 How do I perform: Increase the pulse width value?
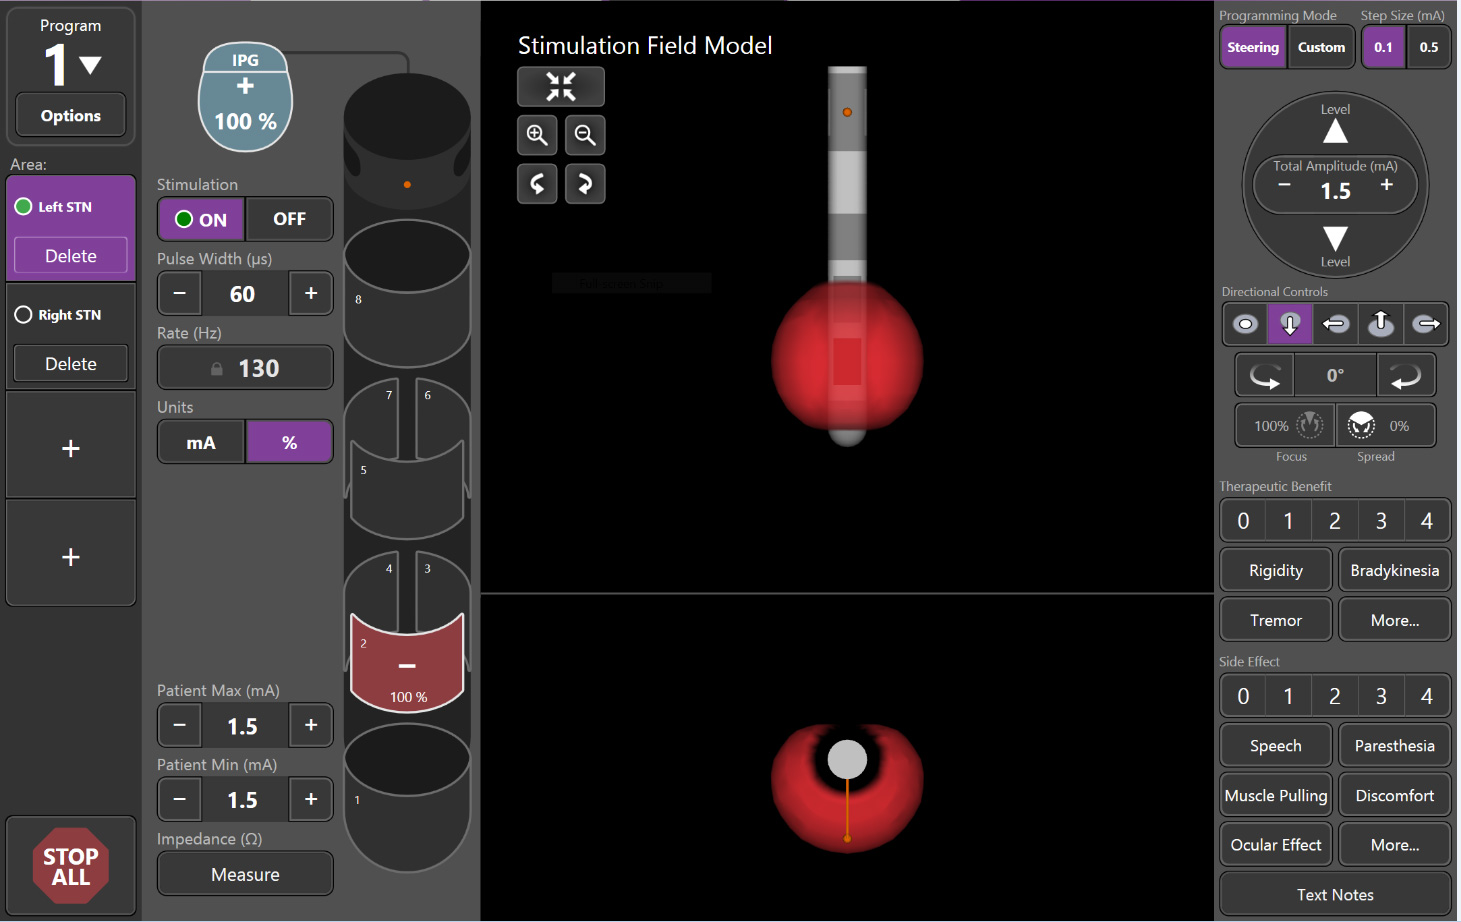click(311, 294)
